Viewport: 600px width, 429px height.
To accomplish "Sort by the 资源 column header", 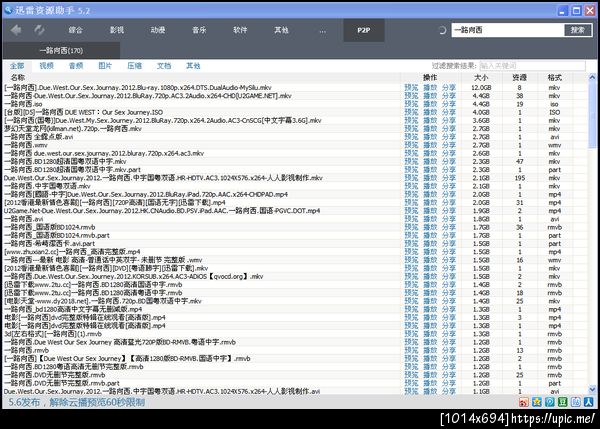I will tap(519, 77).
